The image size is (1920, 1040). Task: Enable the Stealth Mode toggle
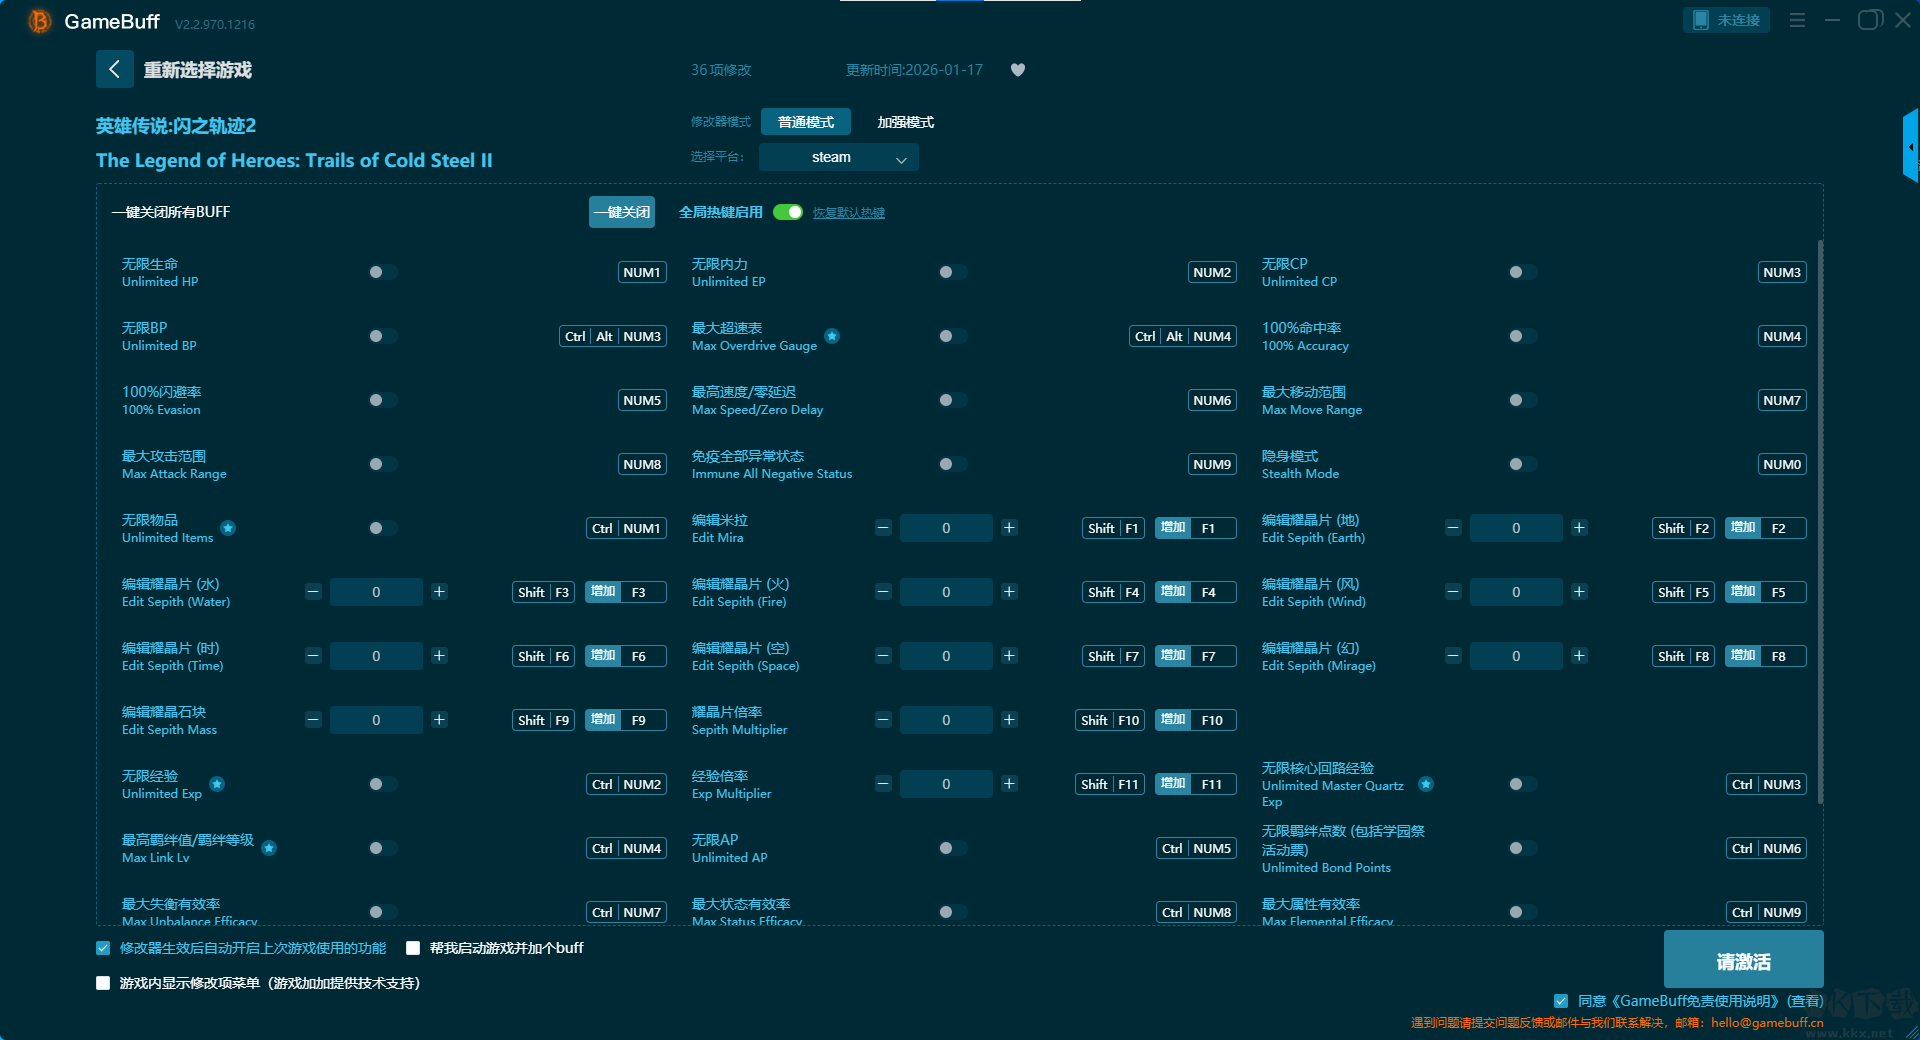click(1522, 464)
